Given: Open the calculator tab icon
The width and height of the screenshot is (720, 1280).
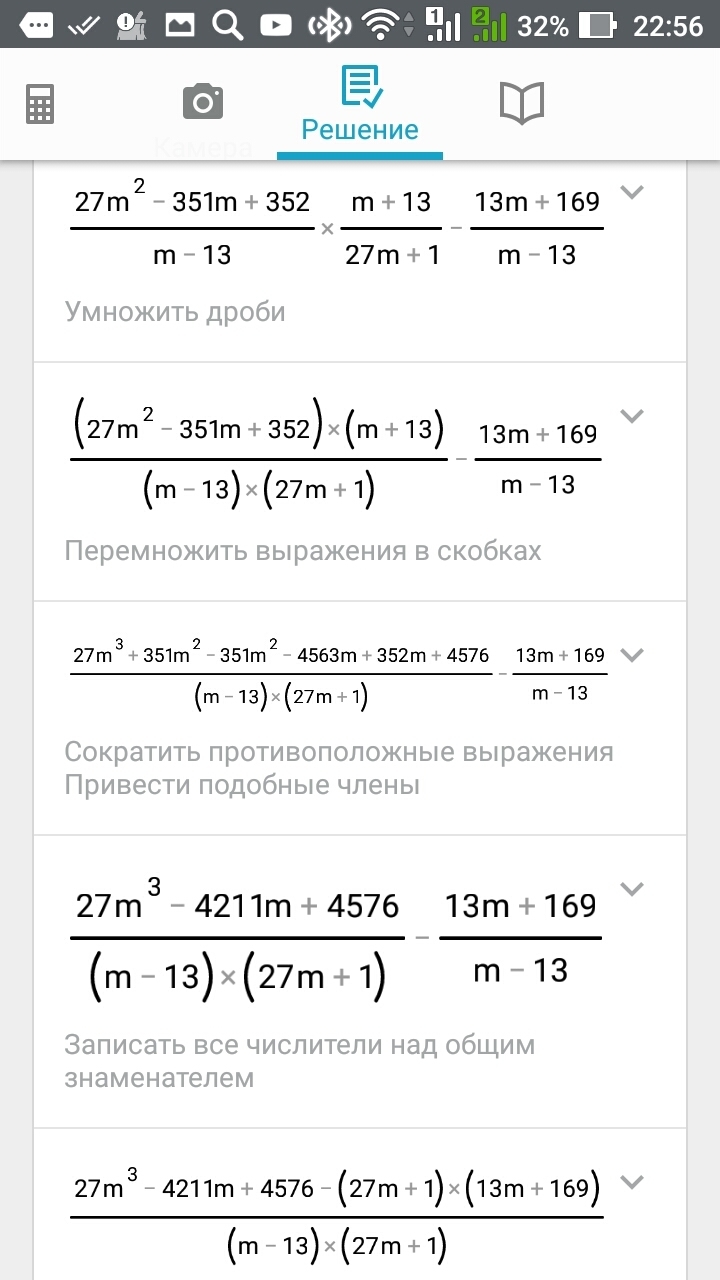Looking at the screenshot, I should click(x=40, y=103).
